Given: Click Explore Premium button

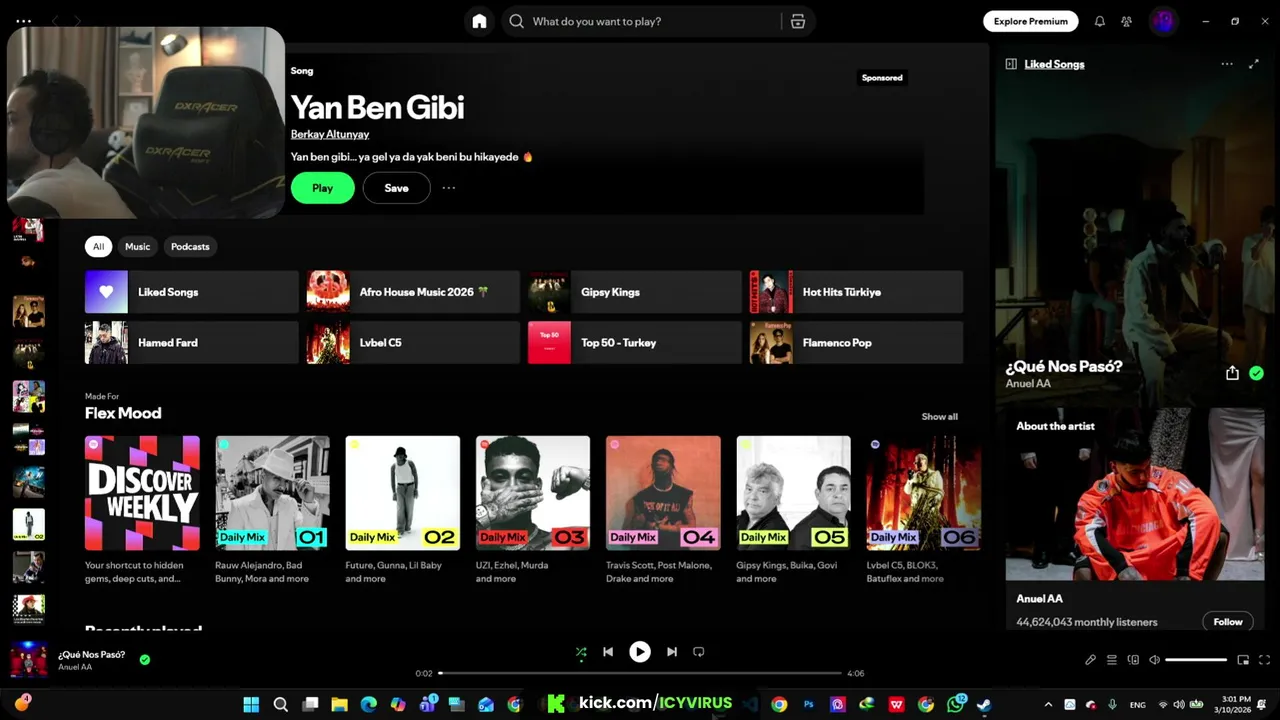Looking at the screenshot, I should coord(1030,21).
